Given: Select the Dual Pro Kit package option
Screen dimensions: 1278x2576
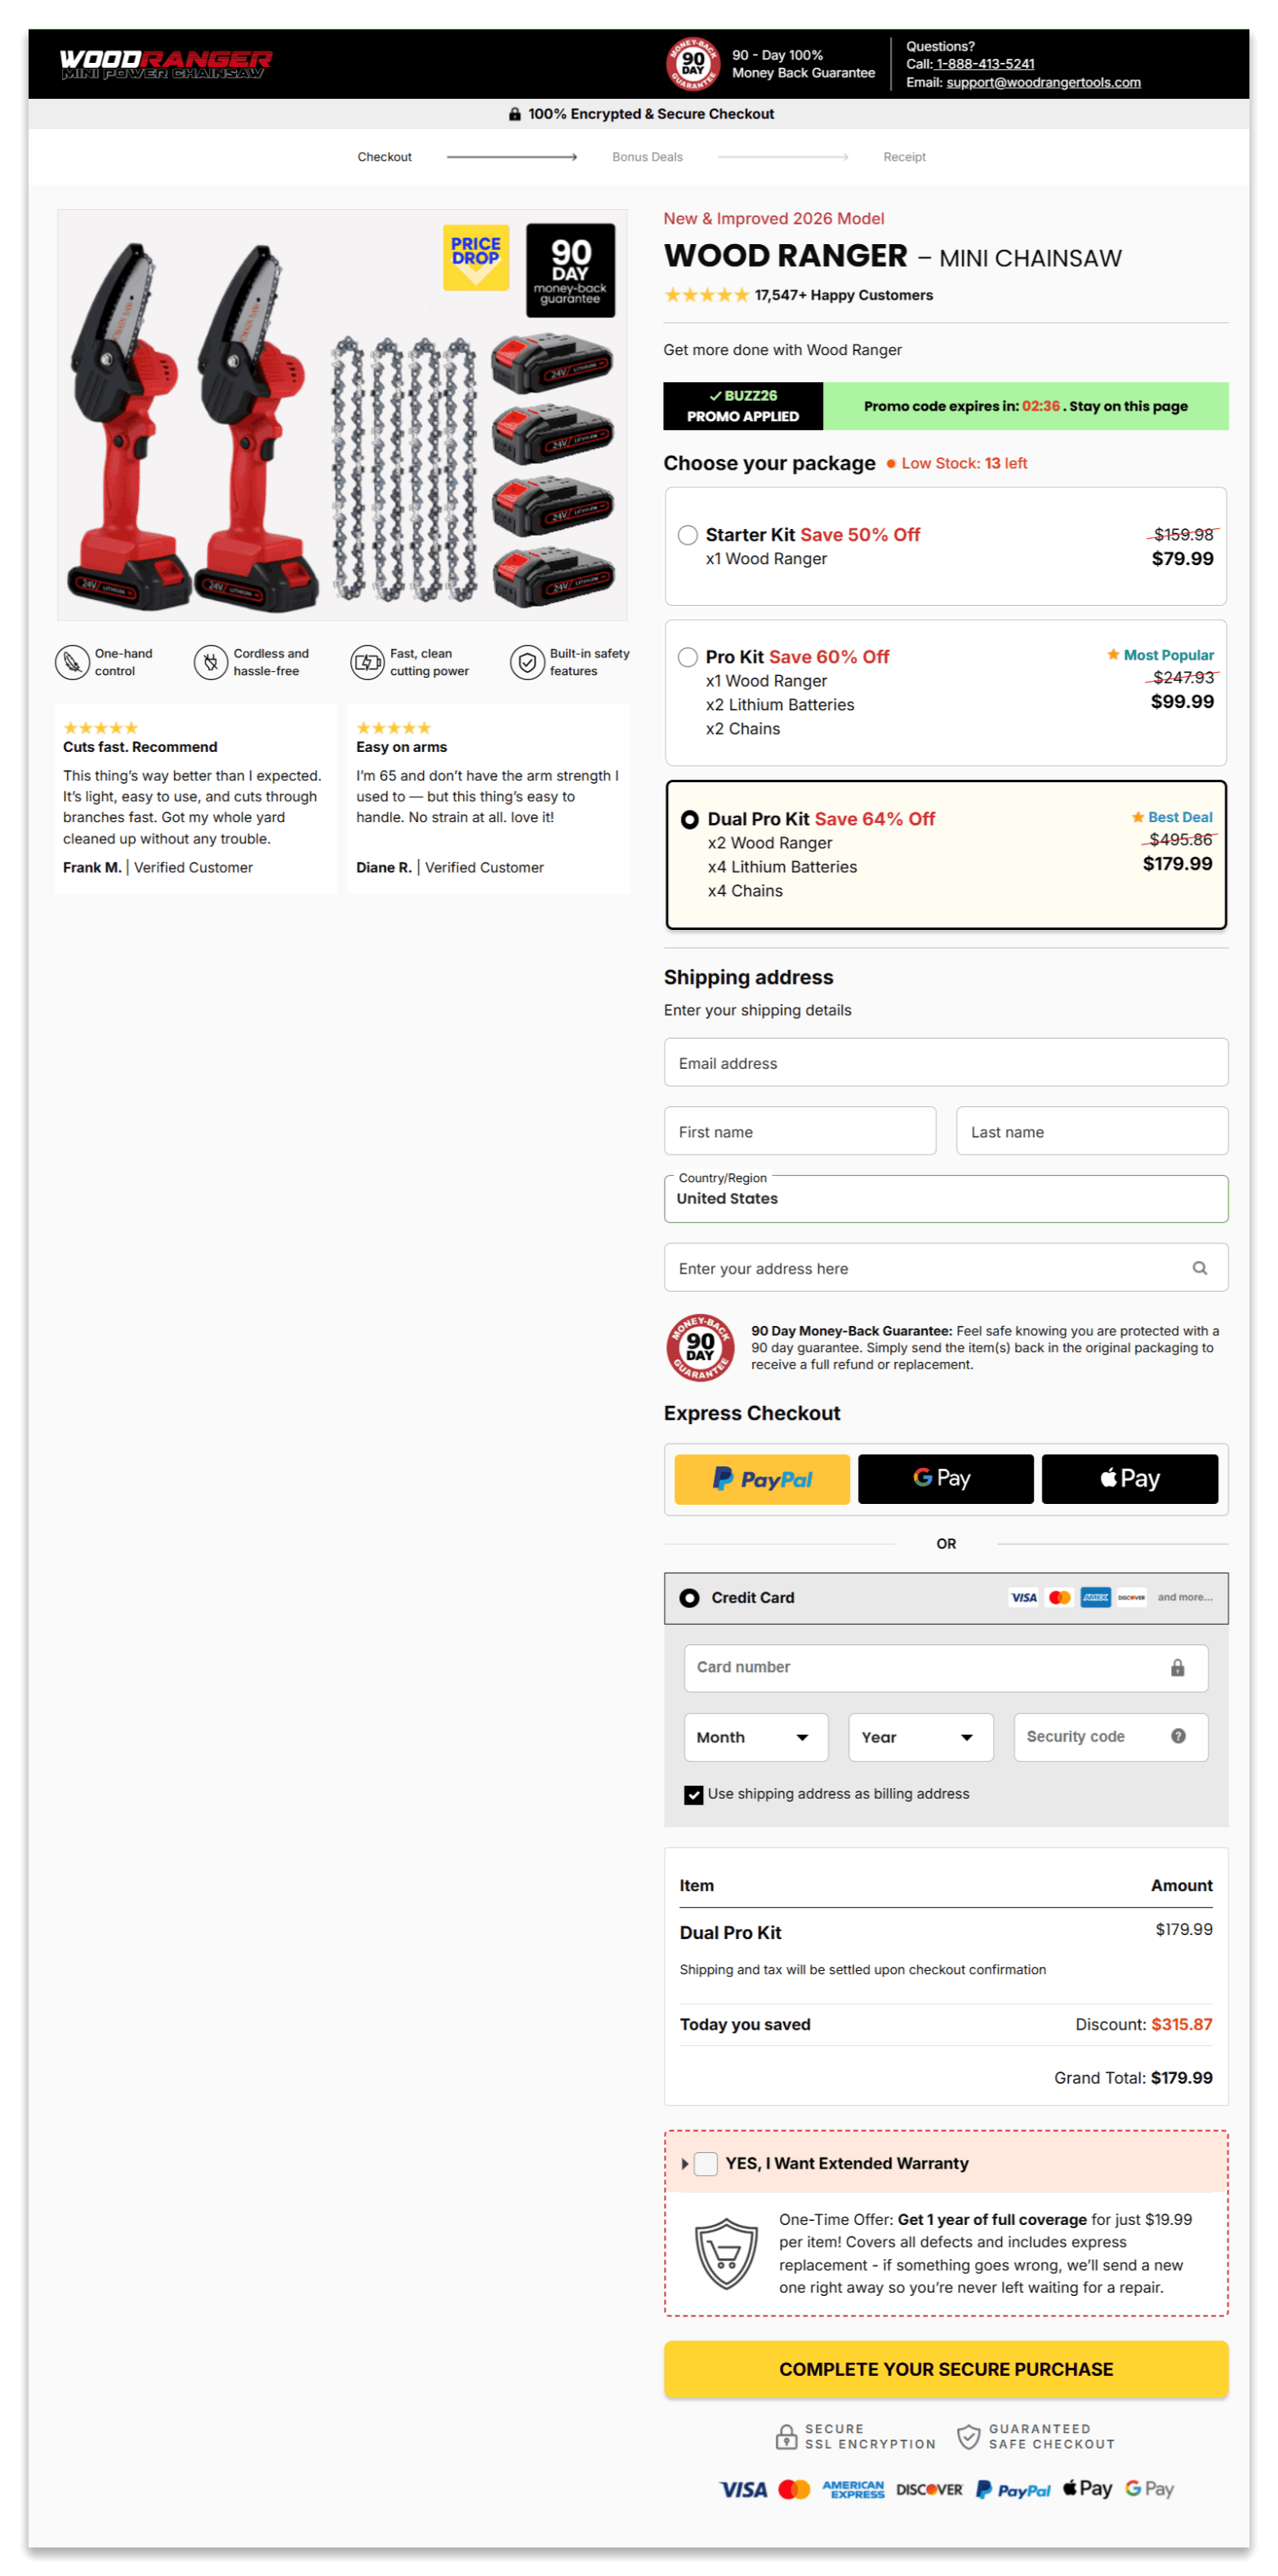Looking at the screenshot, I should pos(945,854).
